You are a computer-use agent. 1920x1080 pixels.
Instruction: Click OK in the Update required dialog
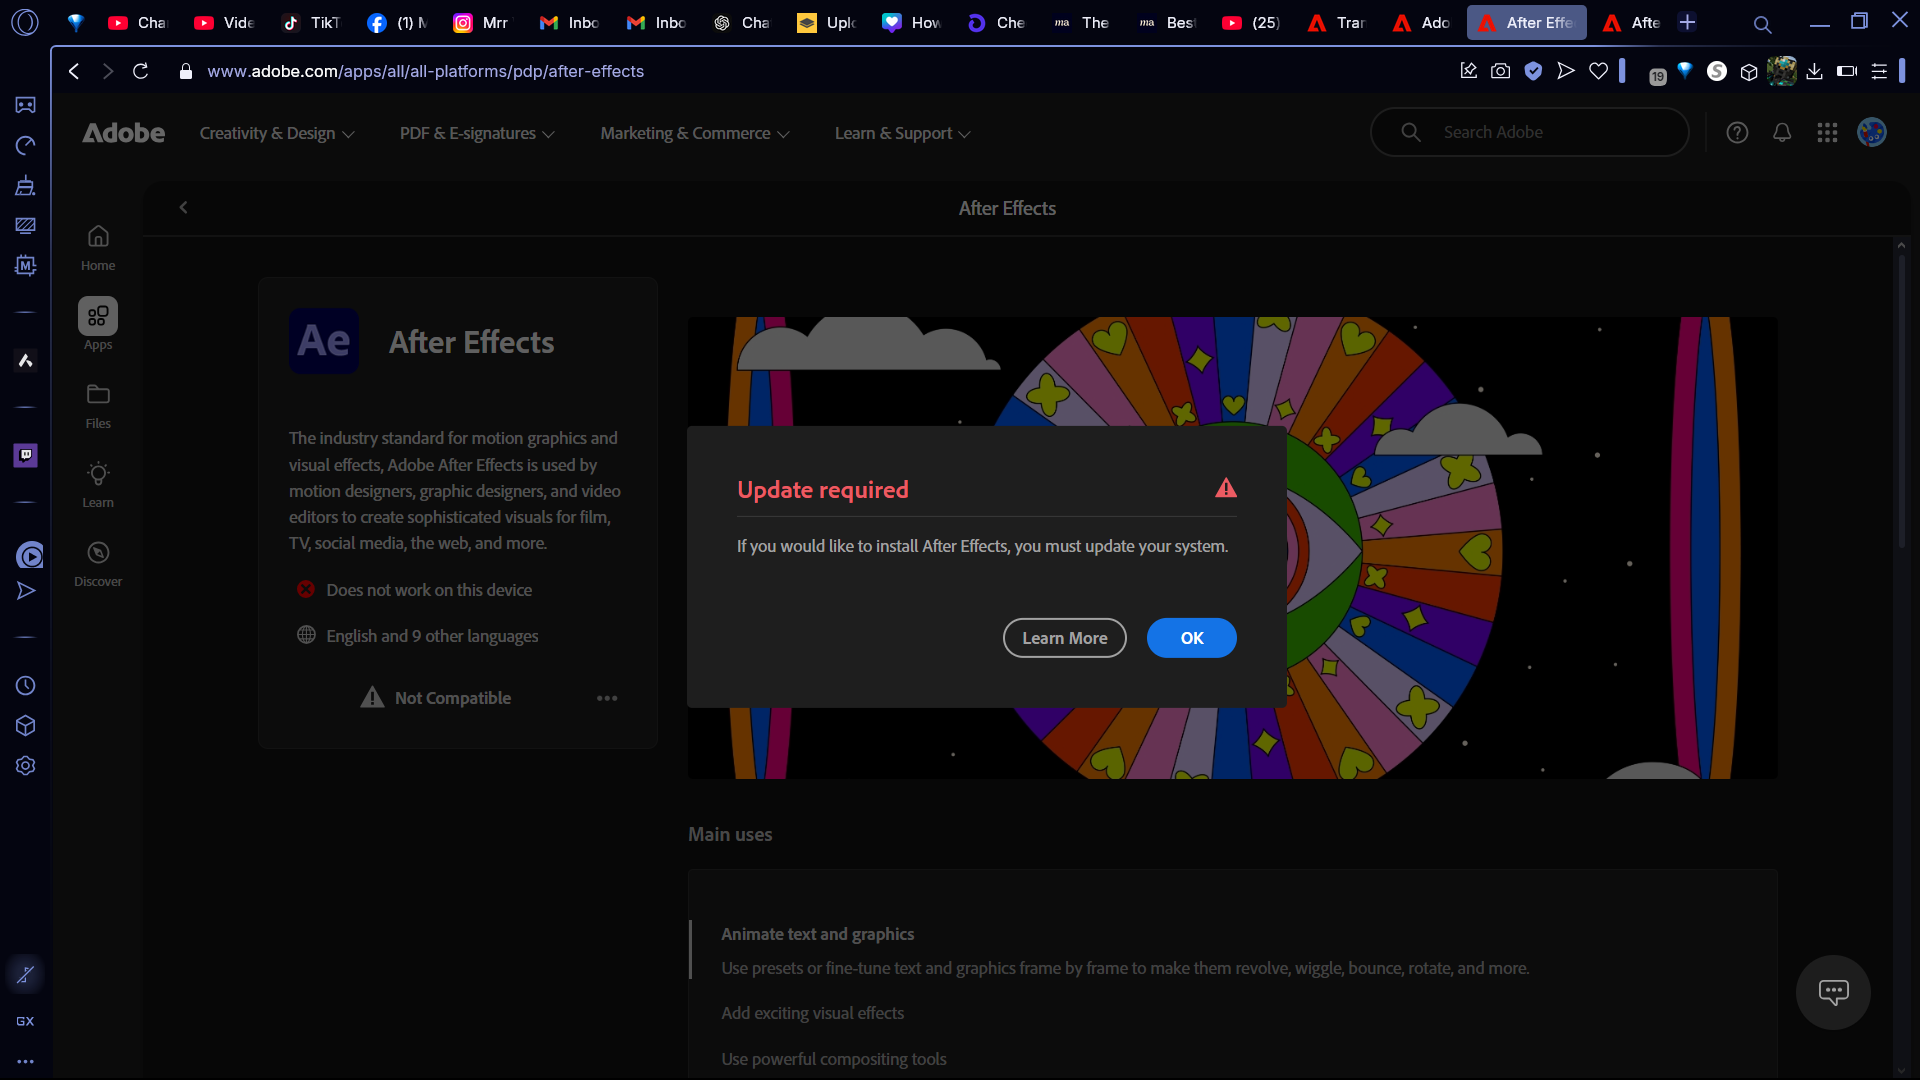coord(1191,638)
